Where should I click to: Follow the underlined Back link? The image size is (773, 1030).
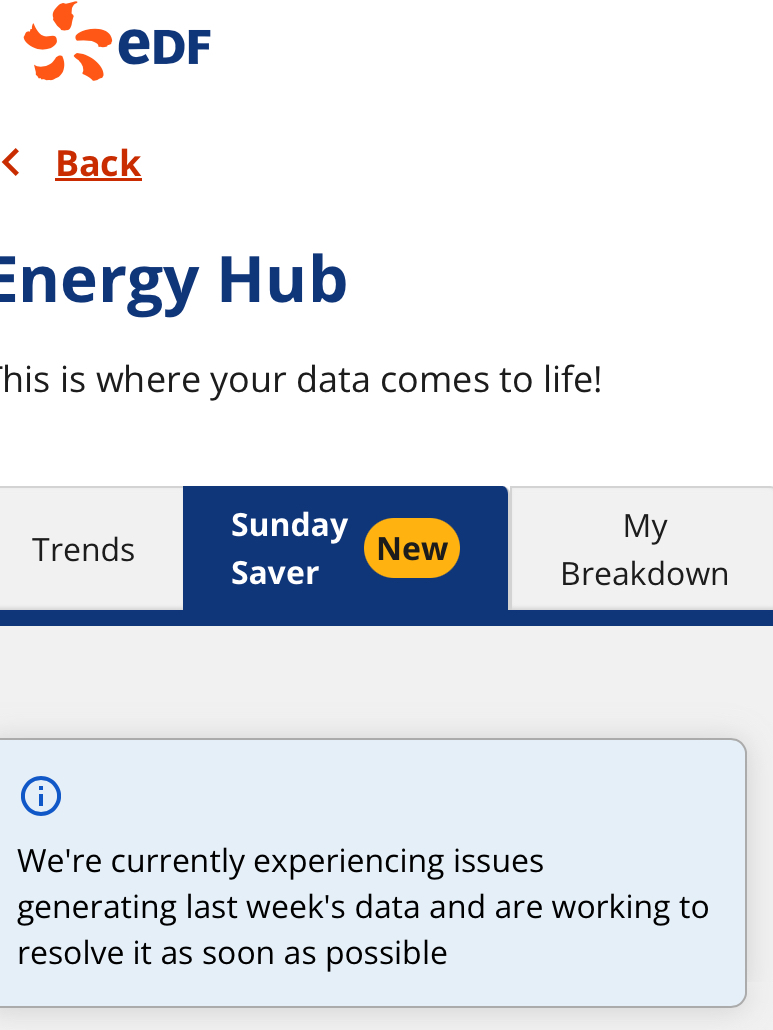click(x=99, y=163)
